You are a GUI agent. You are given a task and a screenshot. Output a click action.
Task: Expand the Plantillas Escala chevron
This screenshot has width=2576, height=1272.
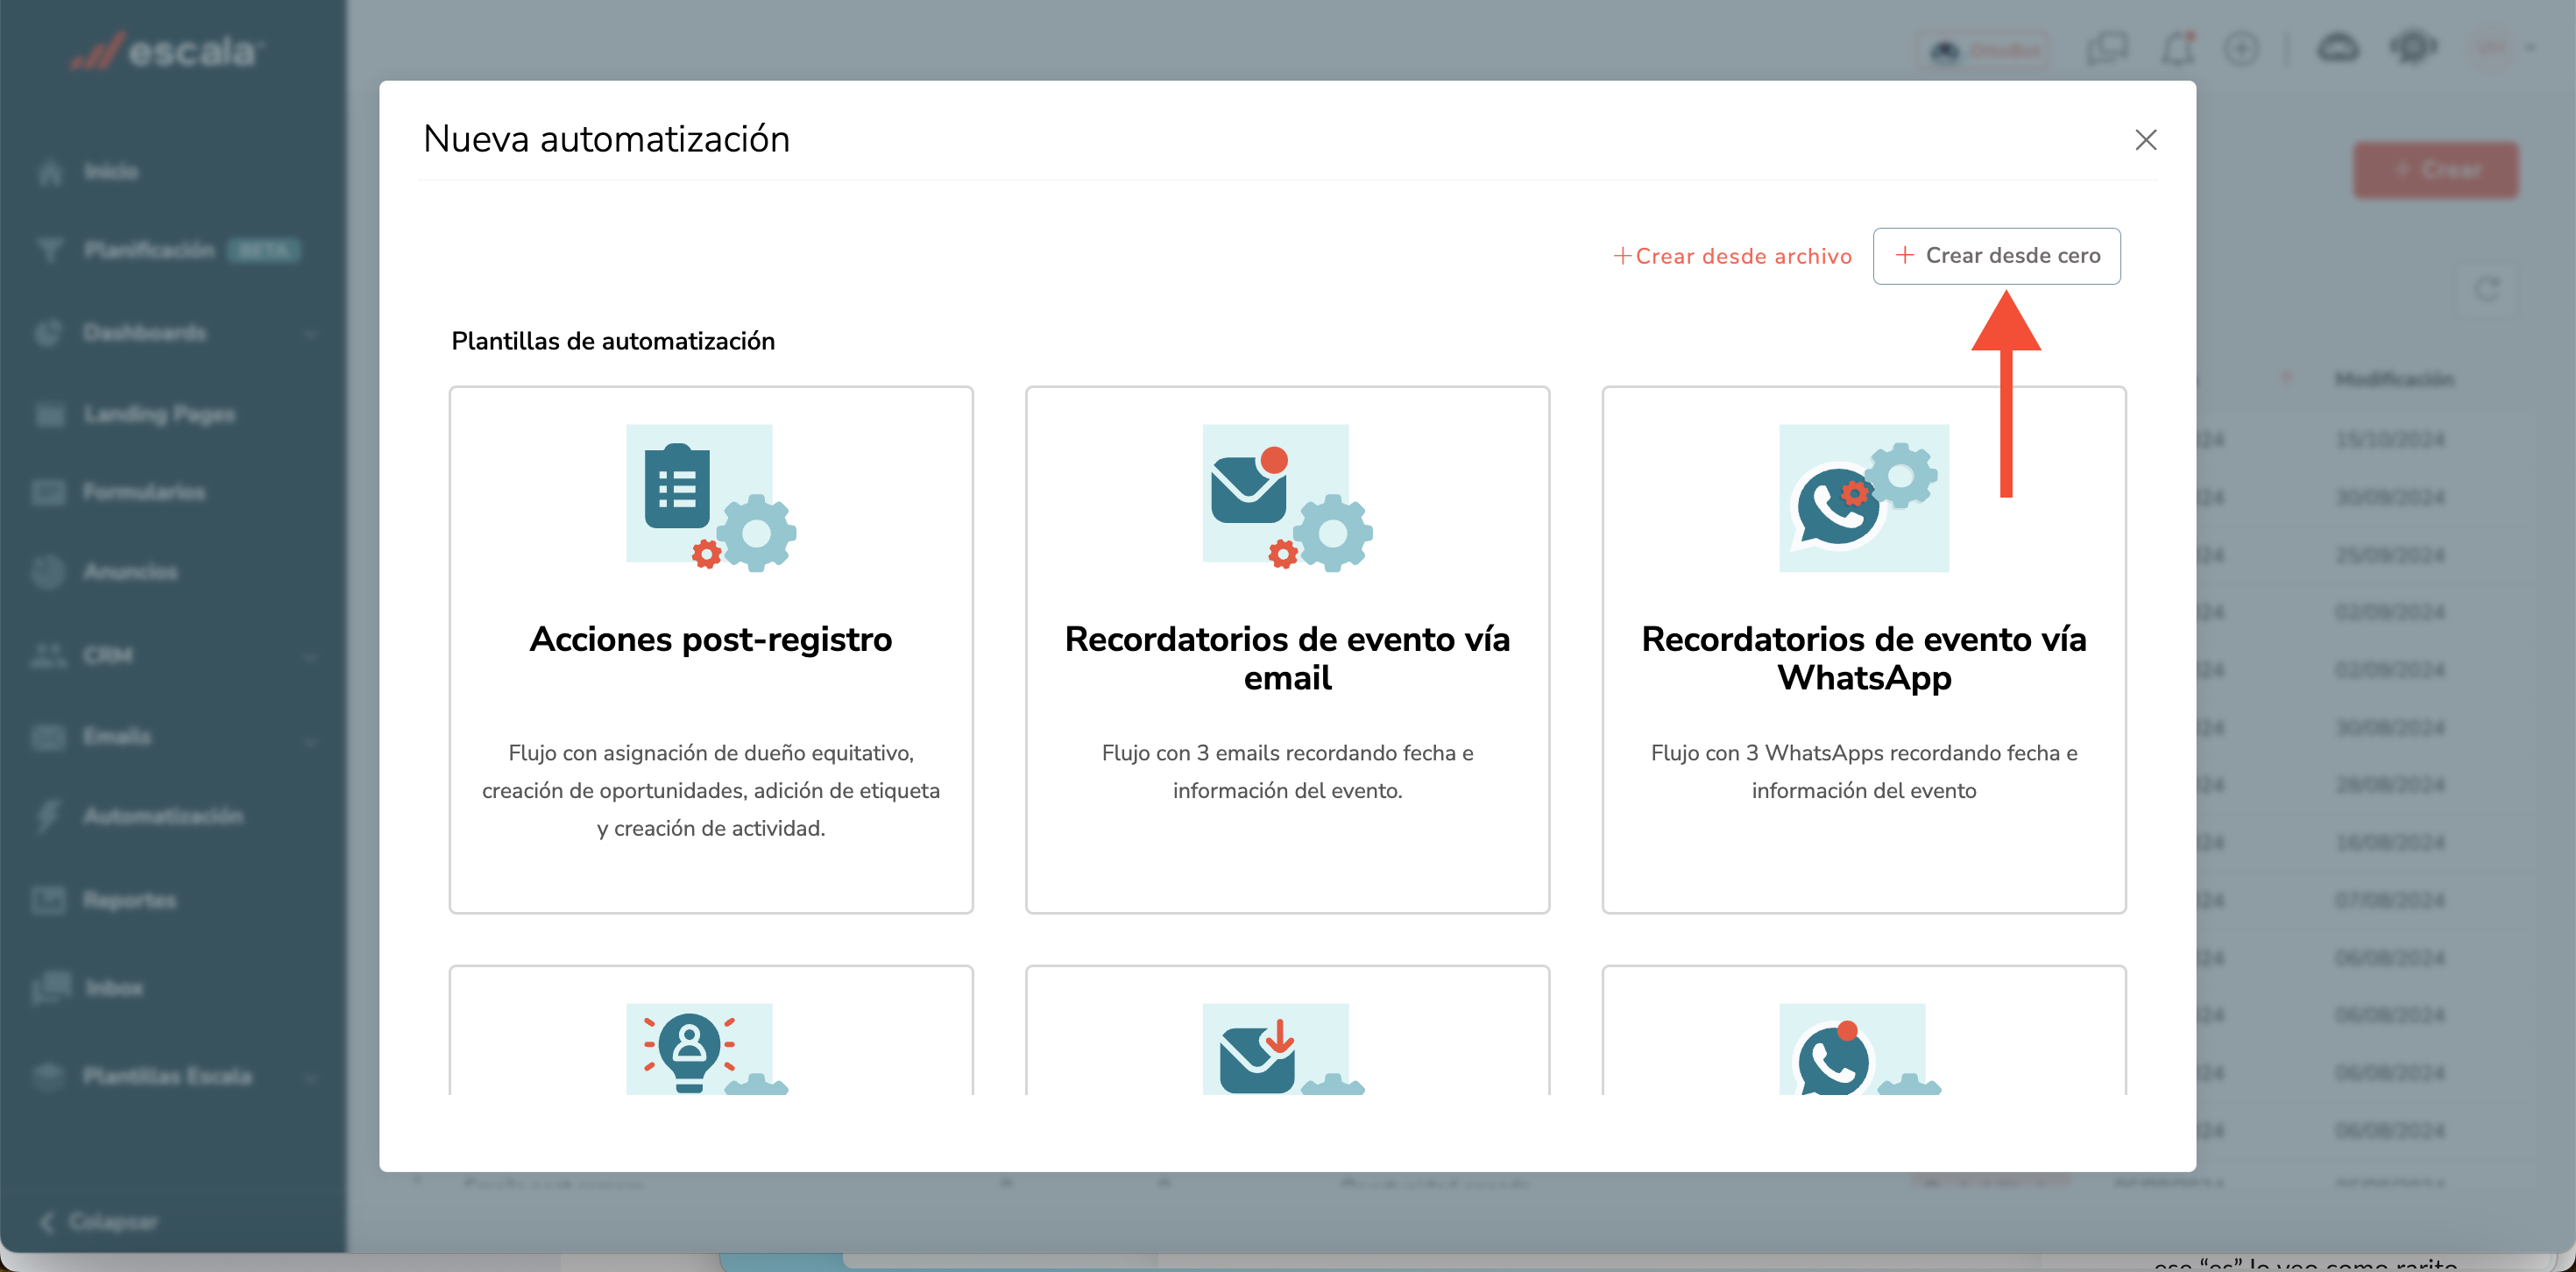point(311,1078)
